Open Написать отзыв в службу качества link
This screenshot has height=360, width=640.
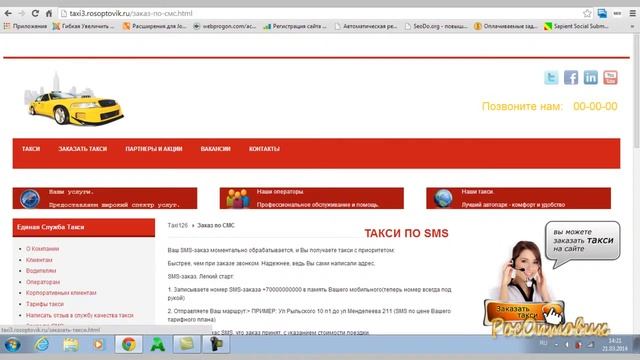tap(80, 315)
